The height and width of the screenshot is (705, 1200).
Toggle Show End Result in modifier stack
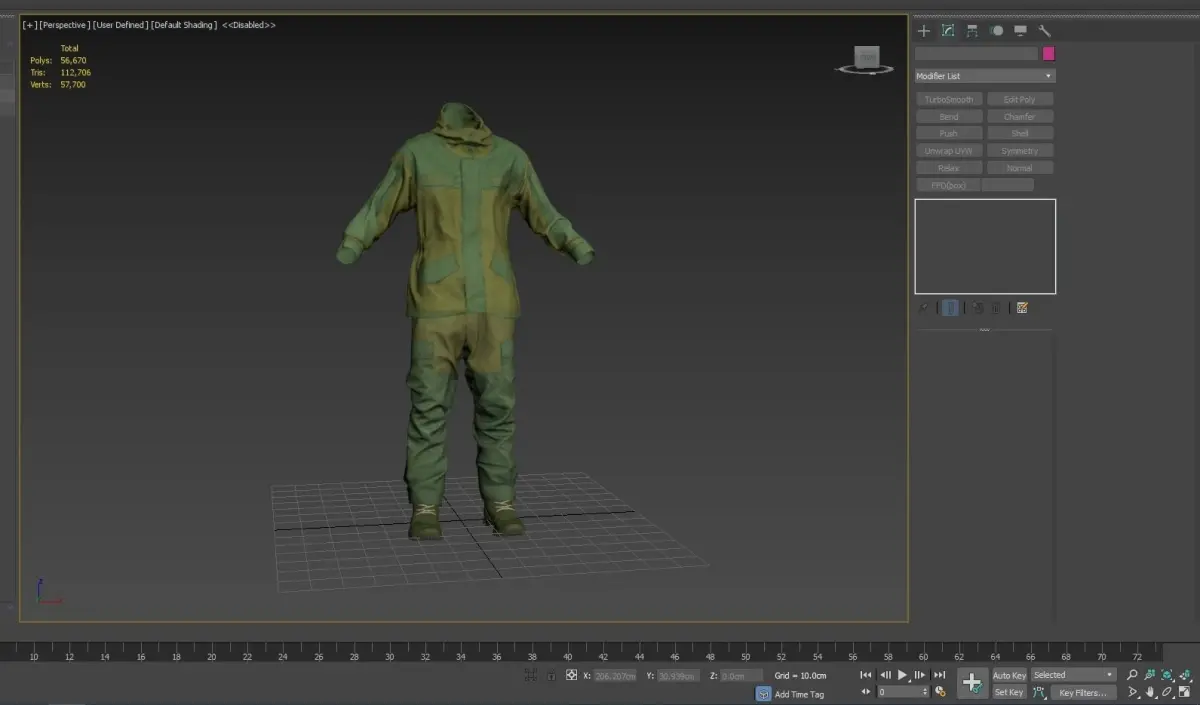[951, 308]
